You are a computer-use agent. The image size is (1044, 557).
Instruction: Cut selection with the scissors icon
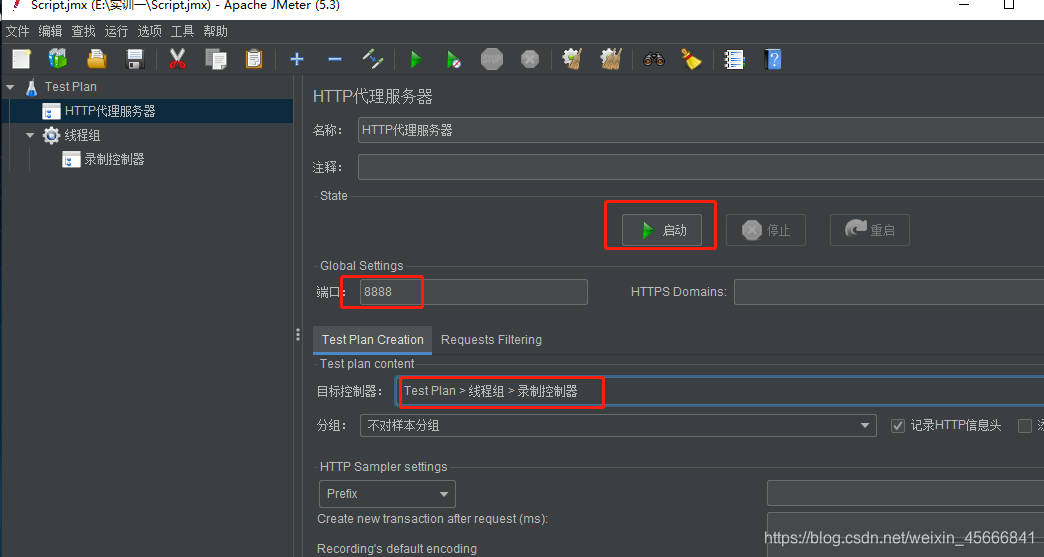point(177,59)
